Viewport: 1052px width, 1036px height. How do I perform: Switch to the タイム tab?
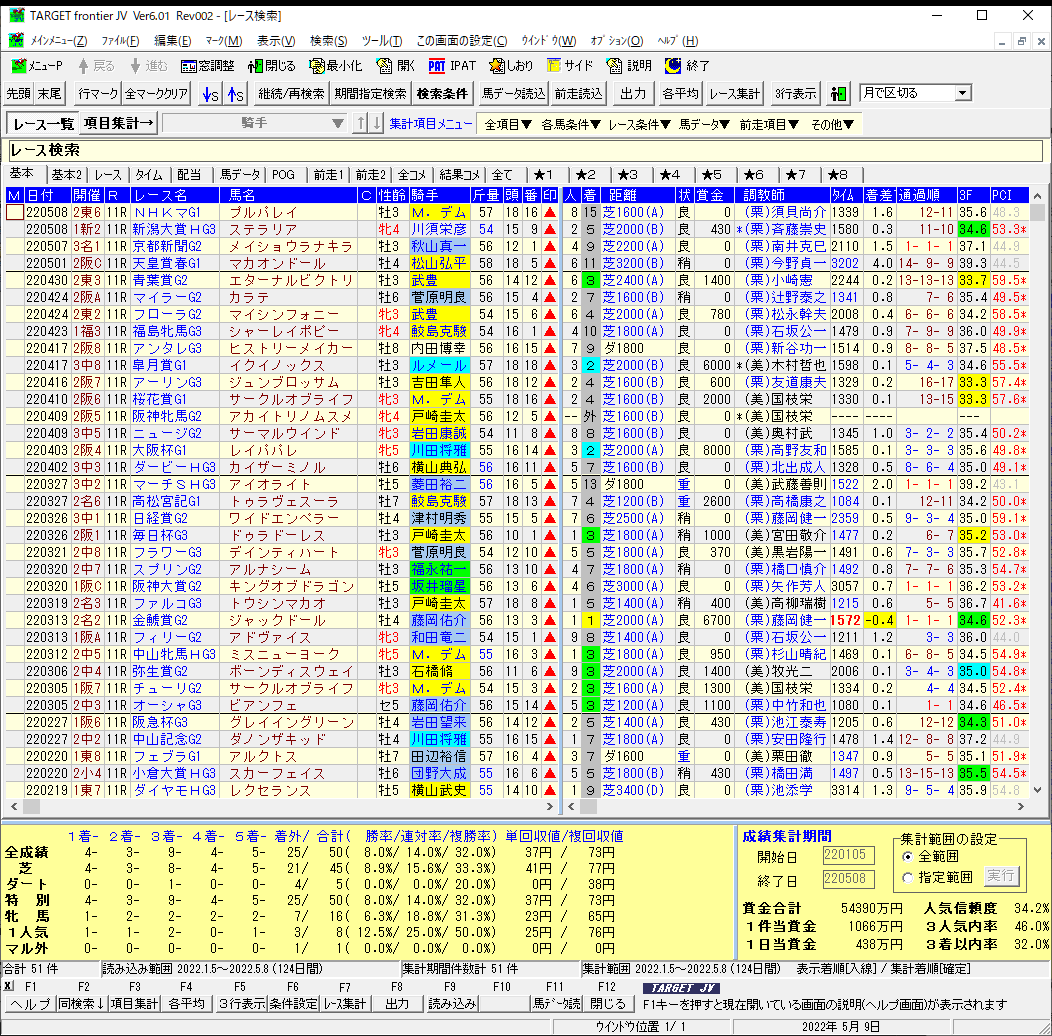149,175
